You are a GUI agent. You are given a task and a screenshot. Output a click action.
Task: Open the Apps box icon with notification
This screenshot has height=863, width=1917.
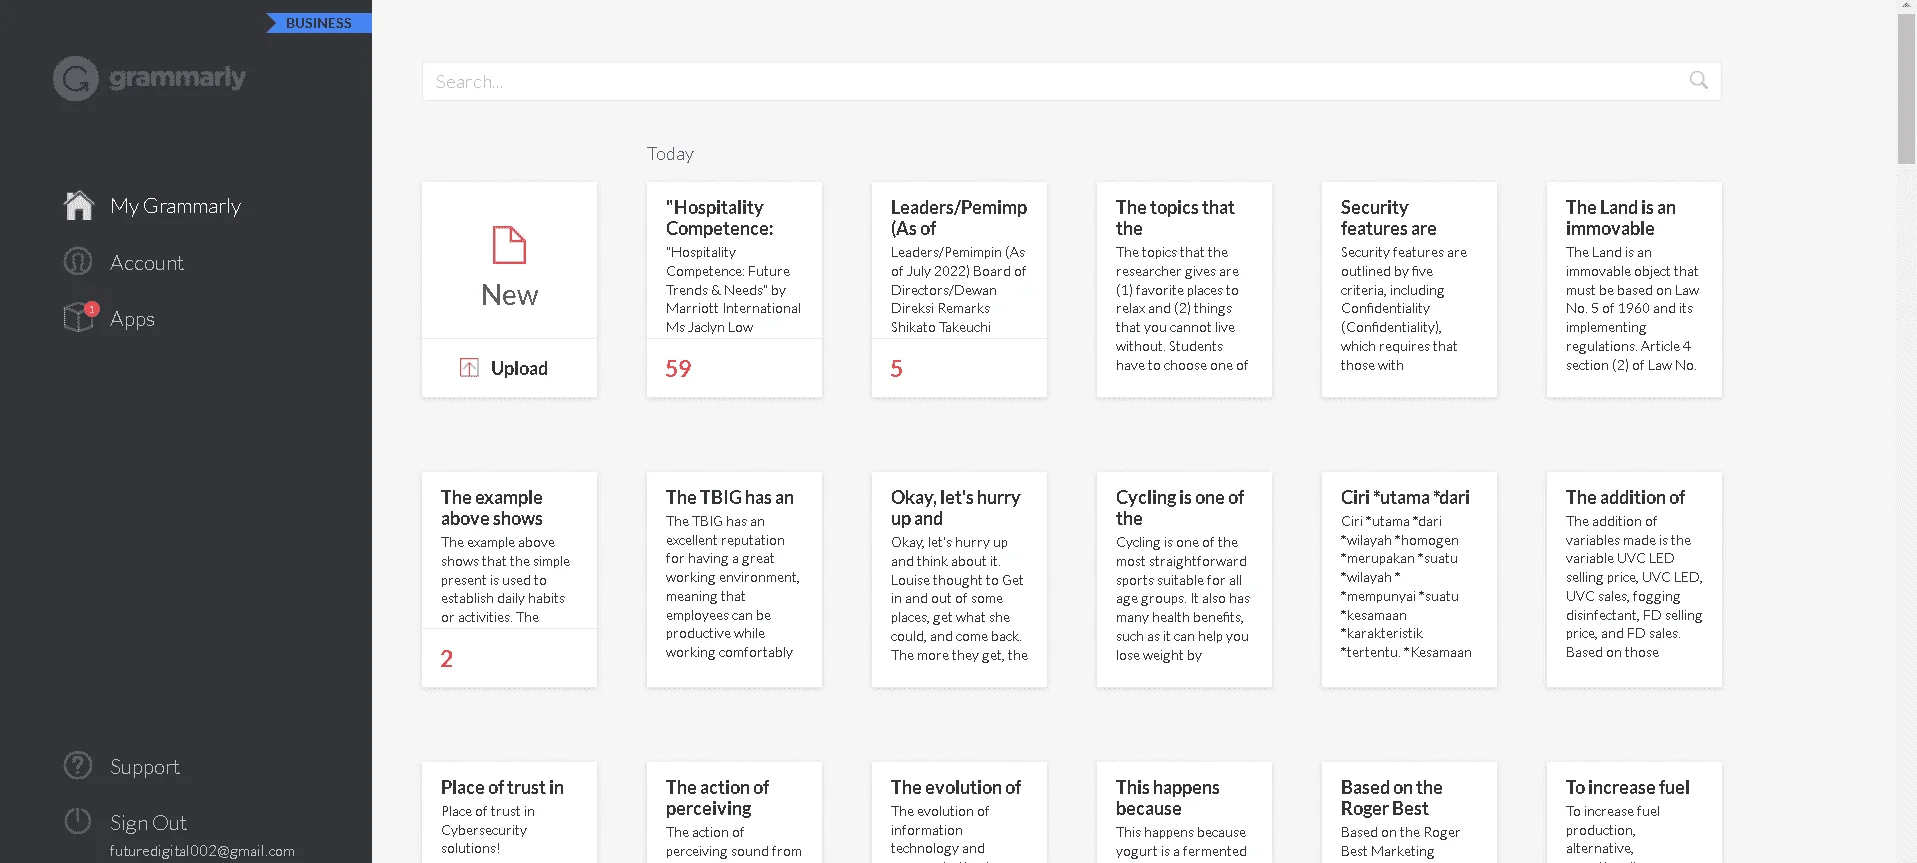[80, 316]
